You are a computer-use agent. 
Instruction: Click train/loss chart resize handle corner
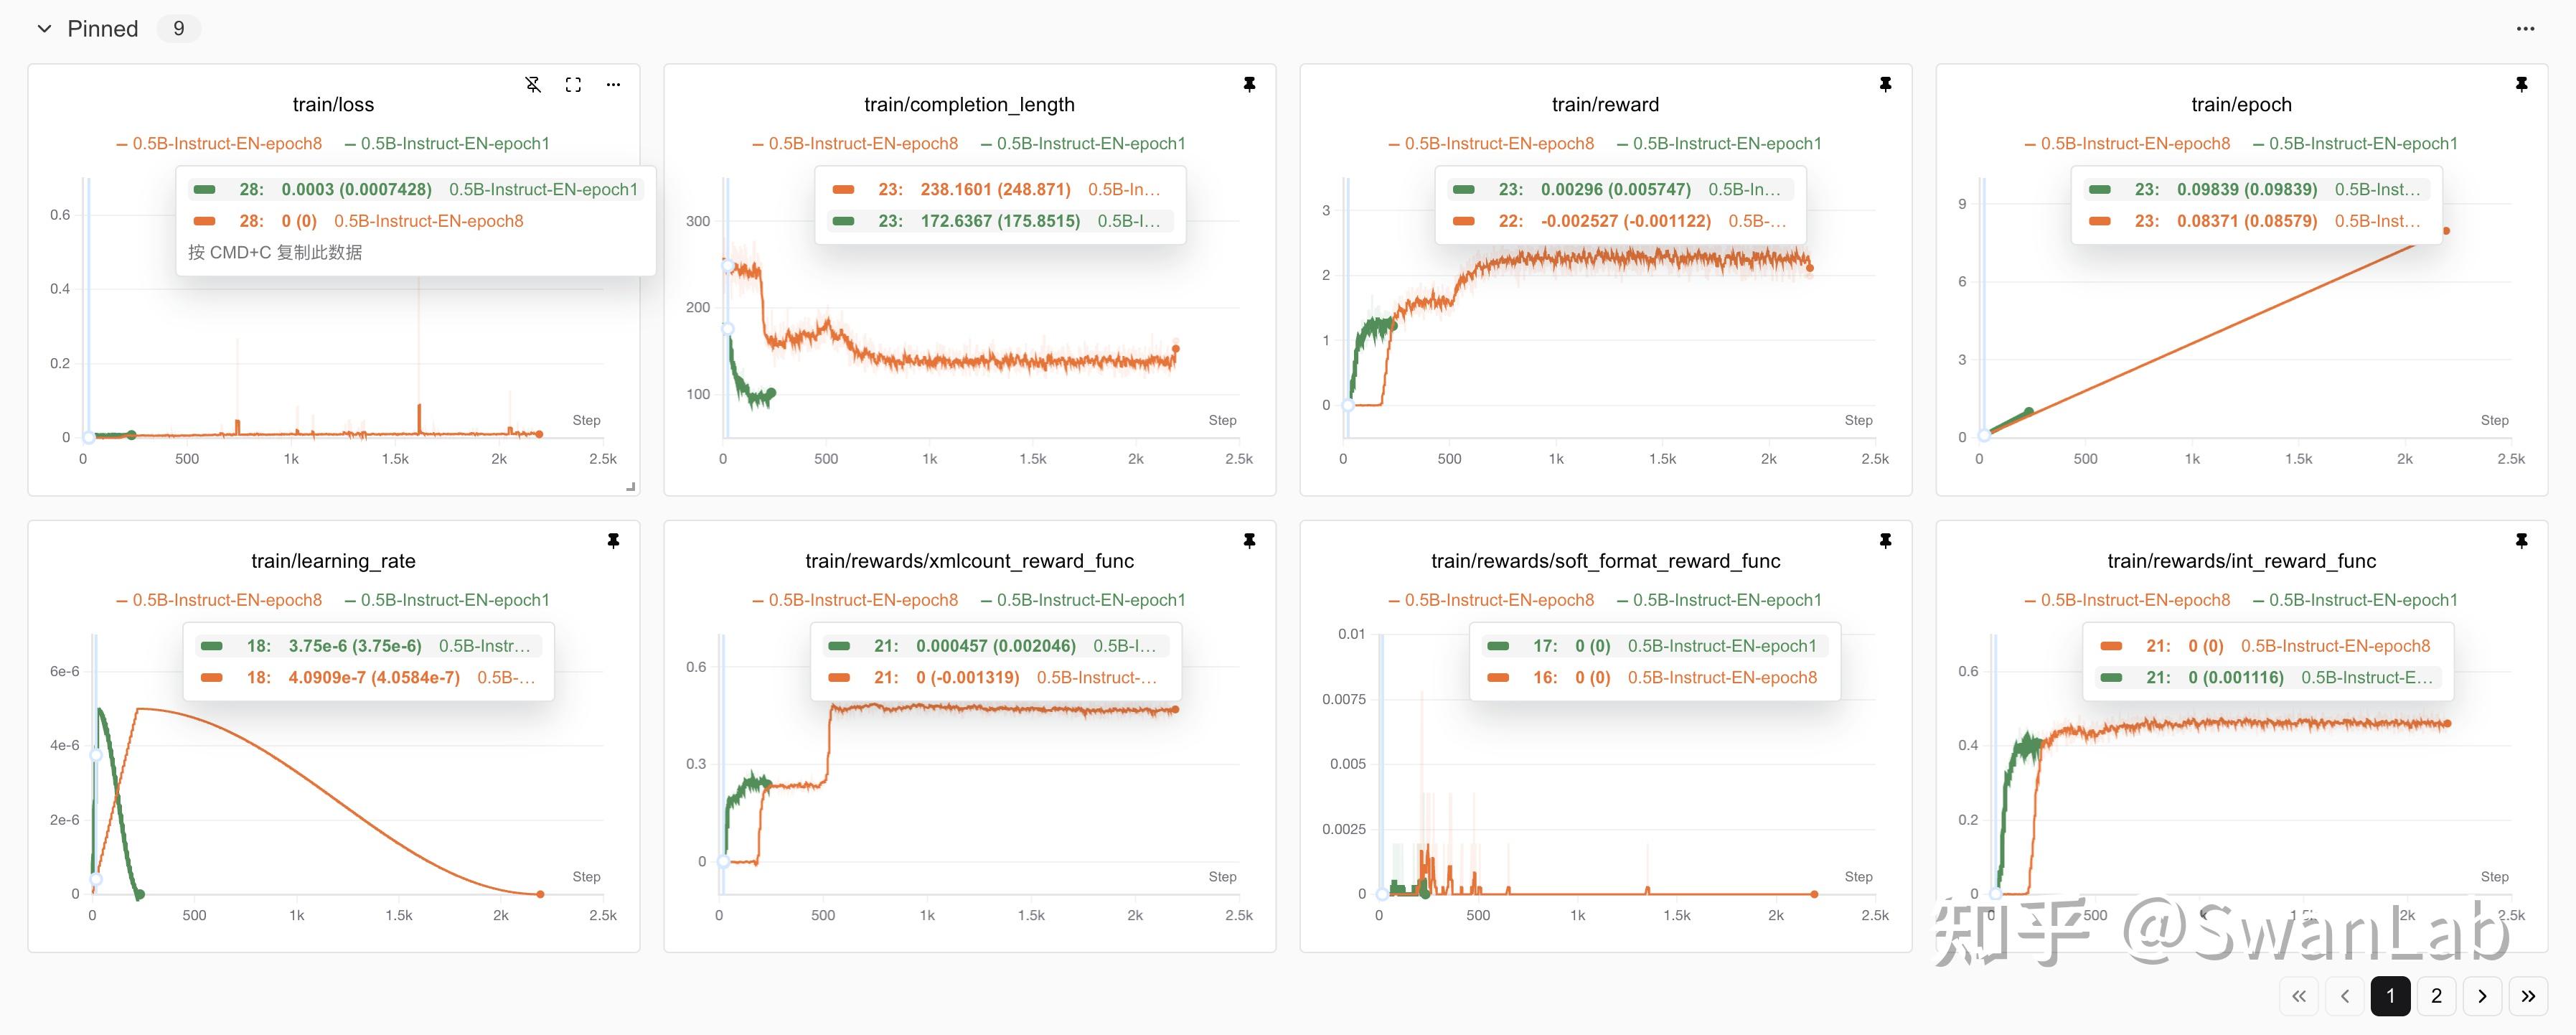pos(631,487)
